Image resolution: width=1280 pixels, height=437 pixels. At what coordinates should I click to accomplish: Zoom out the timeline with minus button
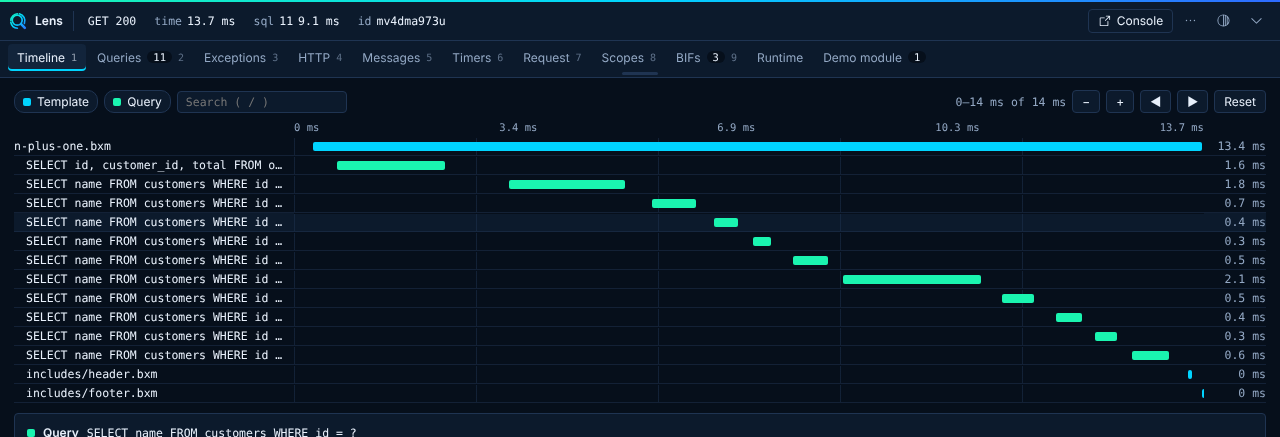pyautogui.click(x=1086, y=102)
